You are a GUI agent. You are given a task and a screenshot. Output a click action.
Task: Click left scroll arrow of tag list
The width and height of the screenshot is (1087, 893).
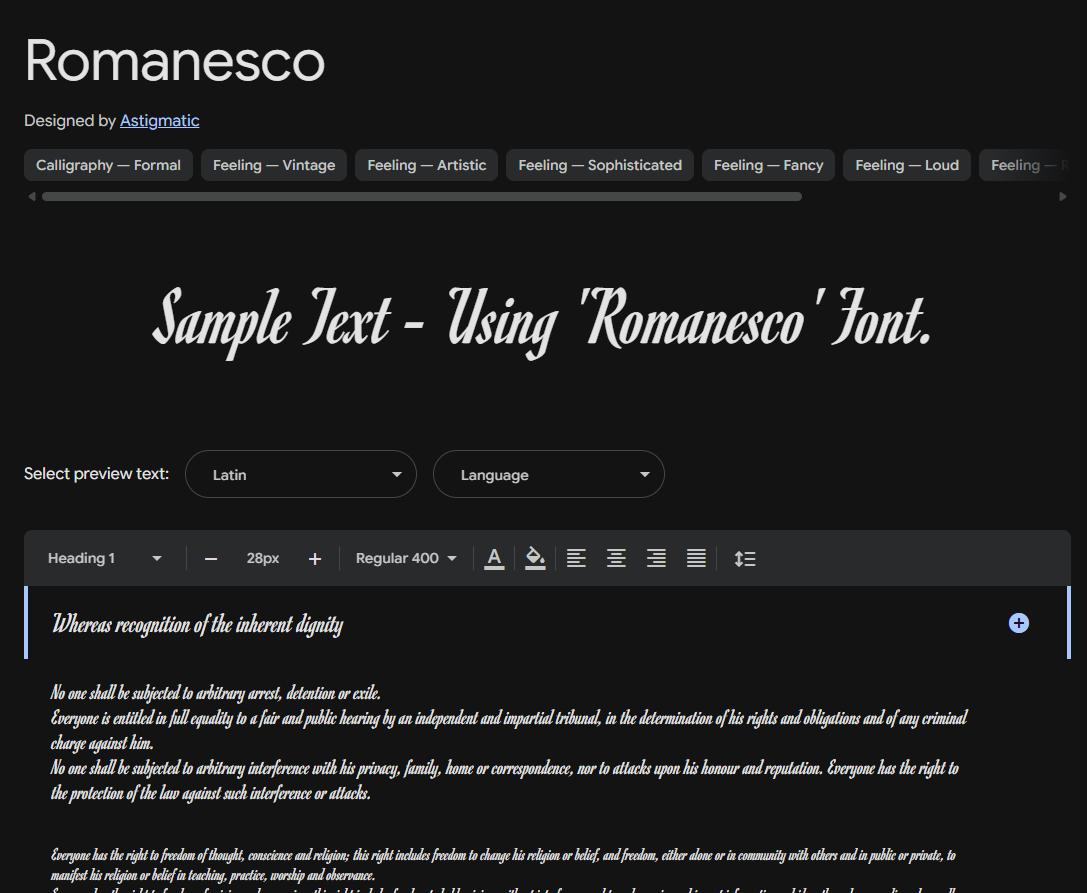31,197
